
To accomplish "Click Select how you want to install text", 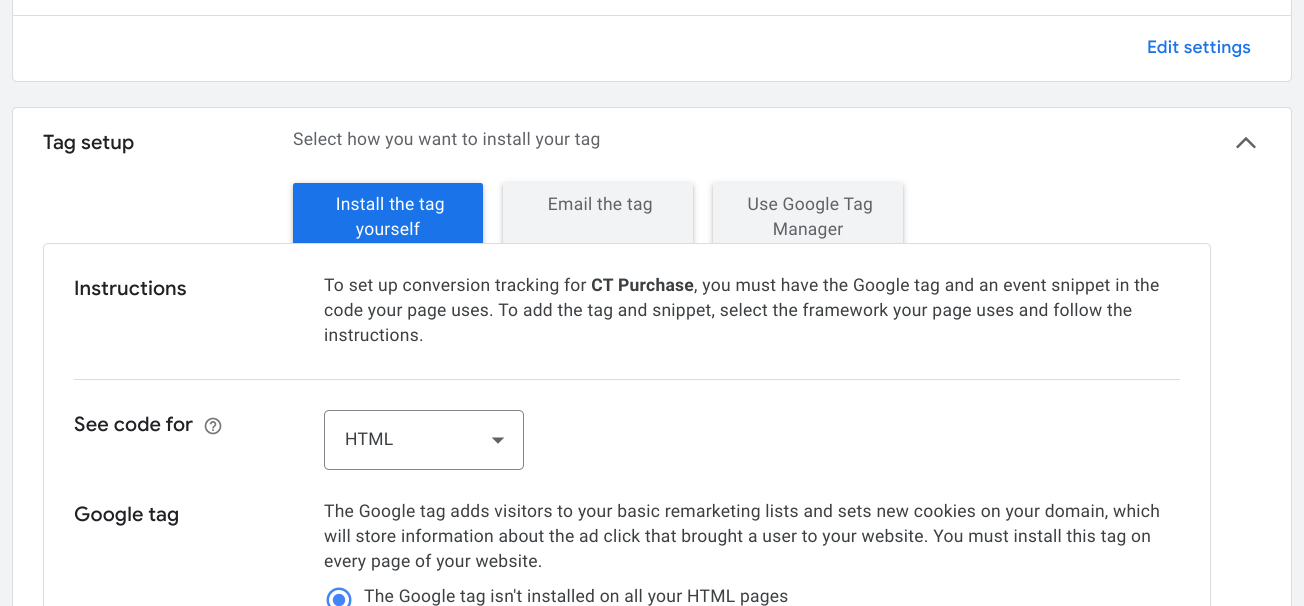I will pos(446,140).
